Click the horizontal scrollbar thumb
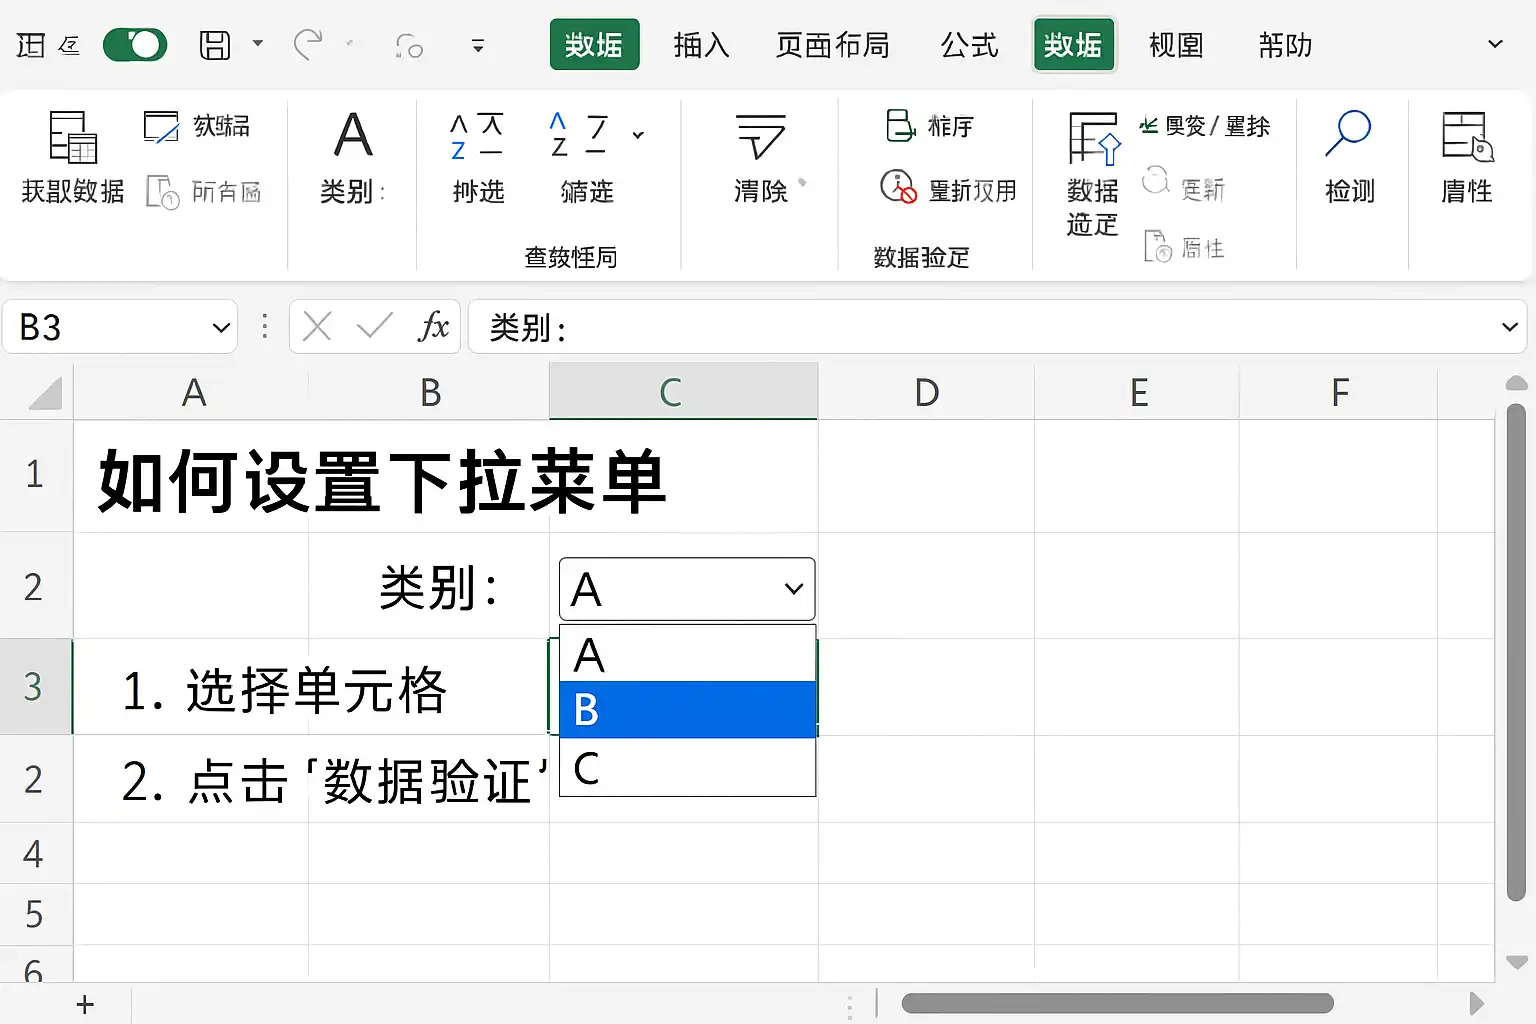The height and width of the screenshot is (1024, 1536). point(1118,1003)
